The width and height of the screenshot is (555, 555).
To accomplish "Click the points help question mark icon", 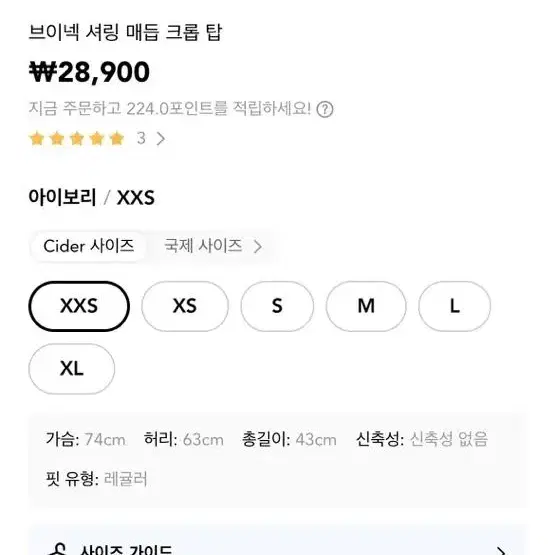I will pyautogui.click(x=325, y=109).
